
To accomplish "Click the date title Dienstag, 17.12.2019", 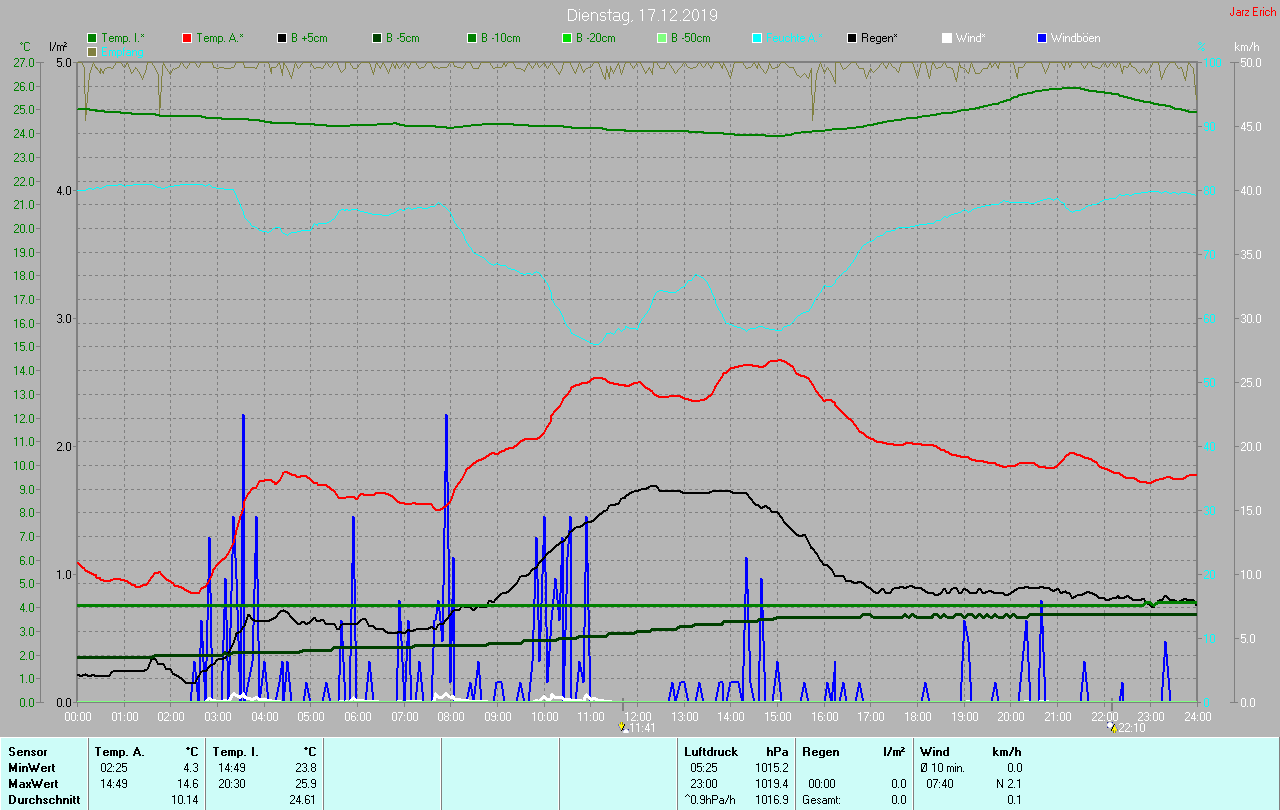I will point(641,15).
